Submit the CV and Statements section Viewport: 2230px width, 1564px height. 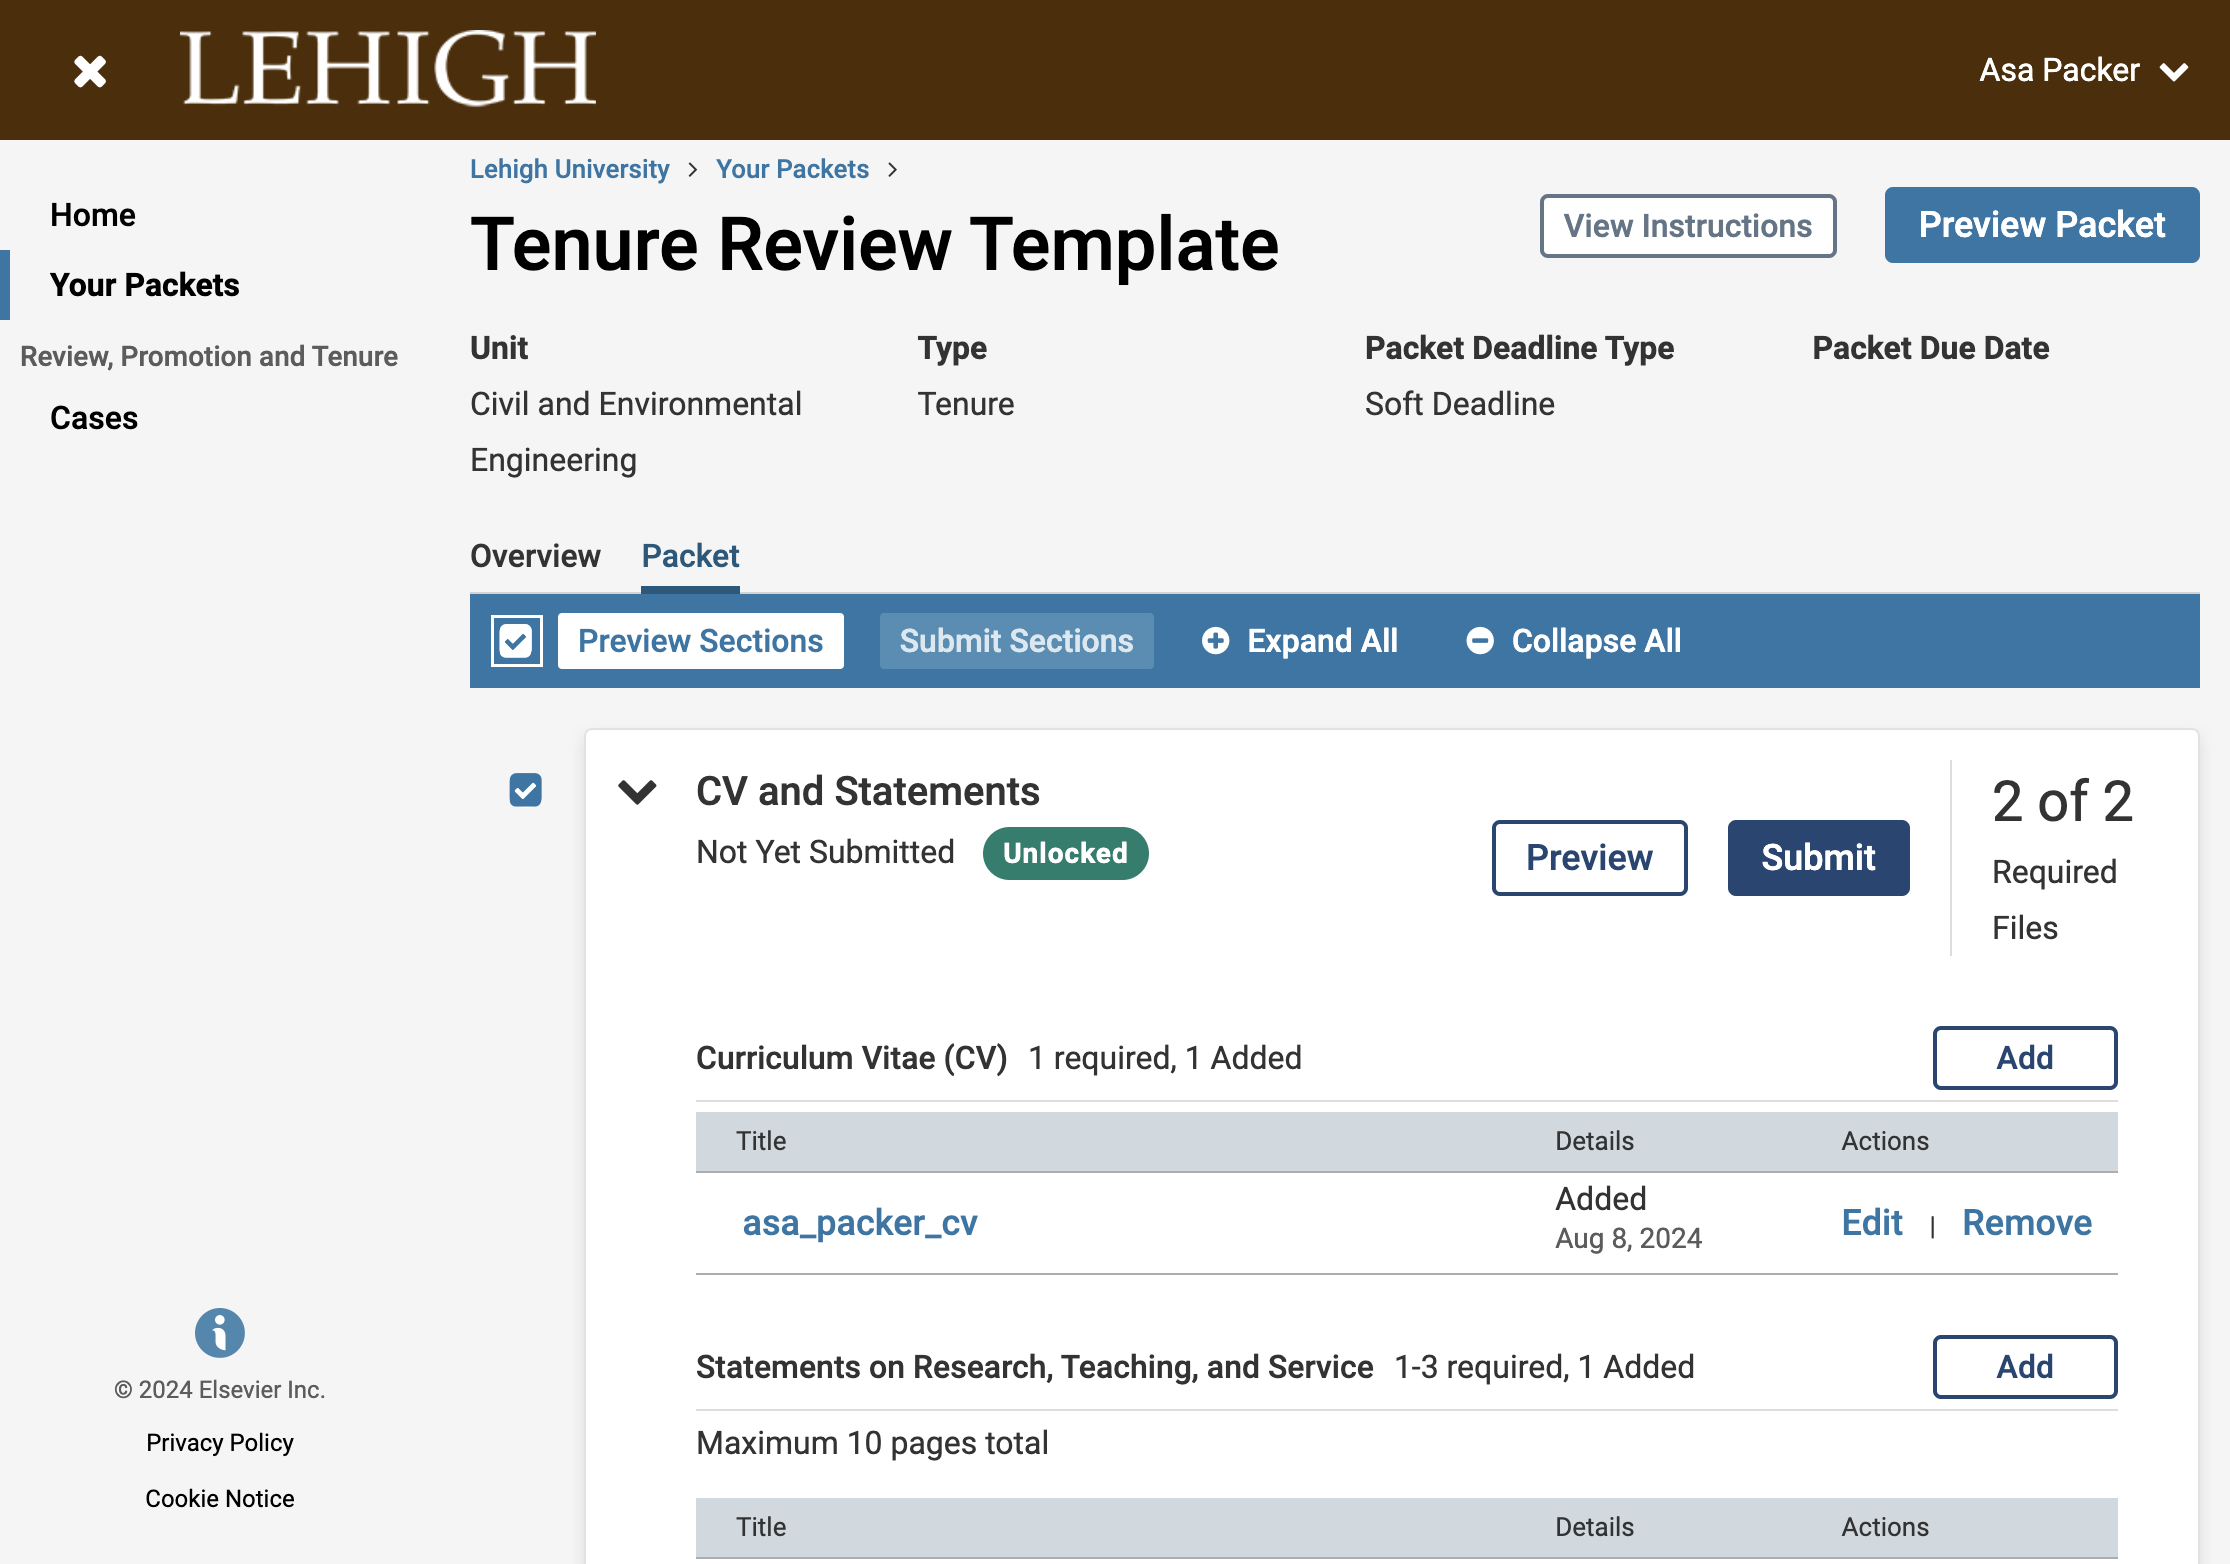[1819, 858]
